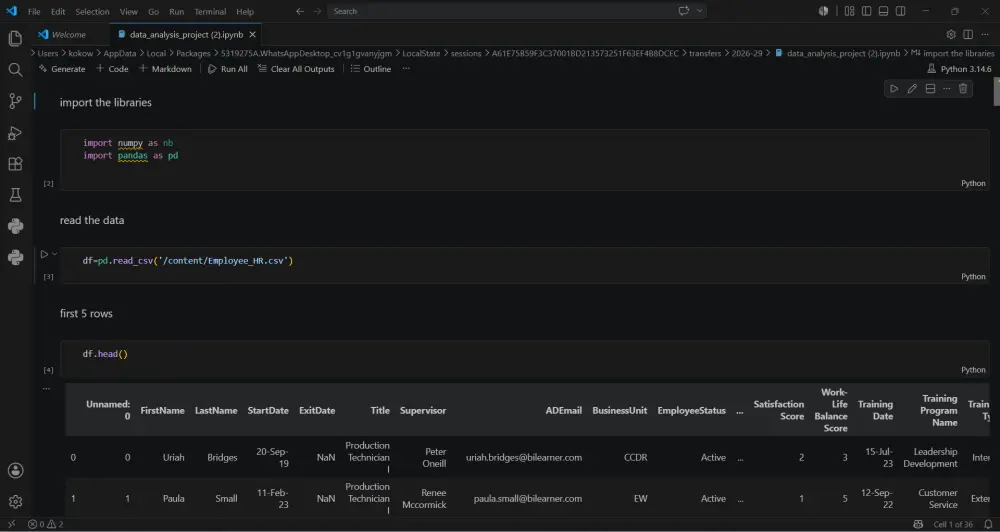Expand the 2026-29 breadcrumb
Viewport: 1000px width, 532px height.
747,54
